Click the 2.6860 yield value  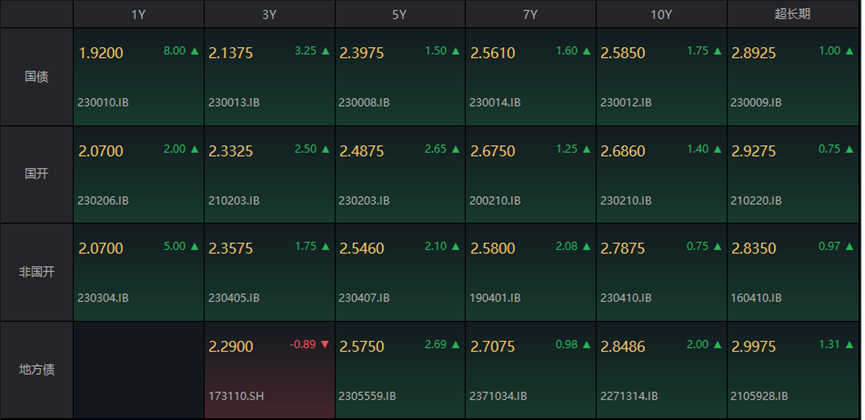pos(622,151)
